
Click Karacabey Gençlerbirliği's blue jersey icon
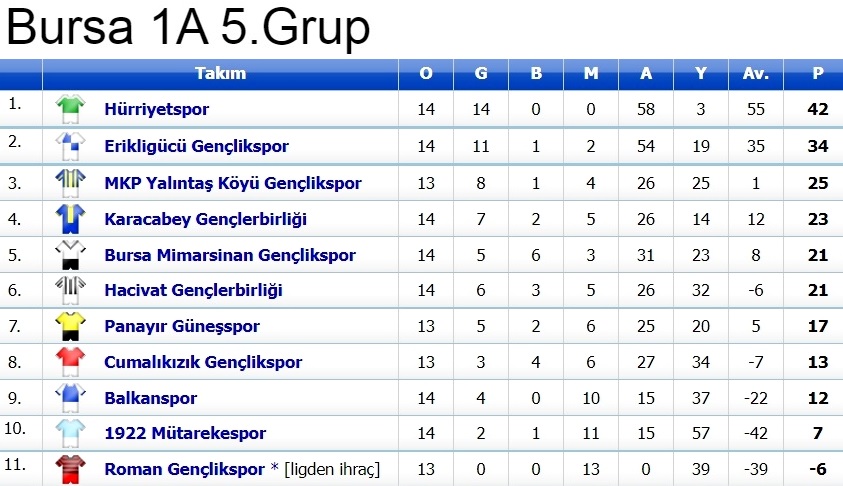(x=70, y=219)
